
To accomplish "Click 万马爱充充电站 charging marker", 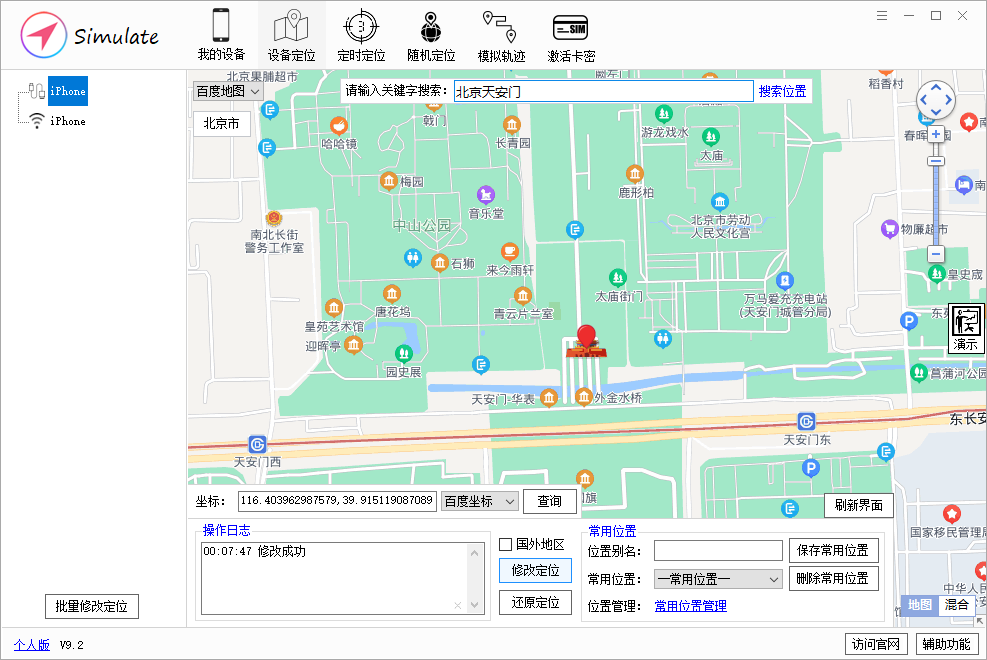I will coord(784,281).
